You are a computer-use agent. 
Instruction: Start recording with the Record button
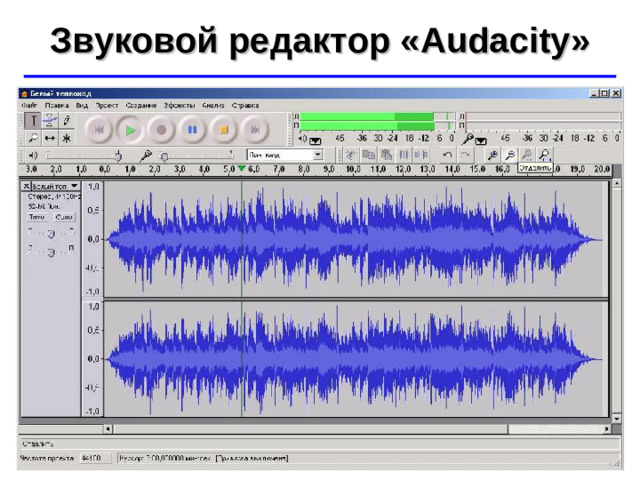(162, 130)
